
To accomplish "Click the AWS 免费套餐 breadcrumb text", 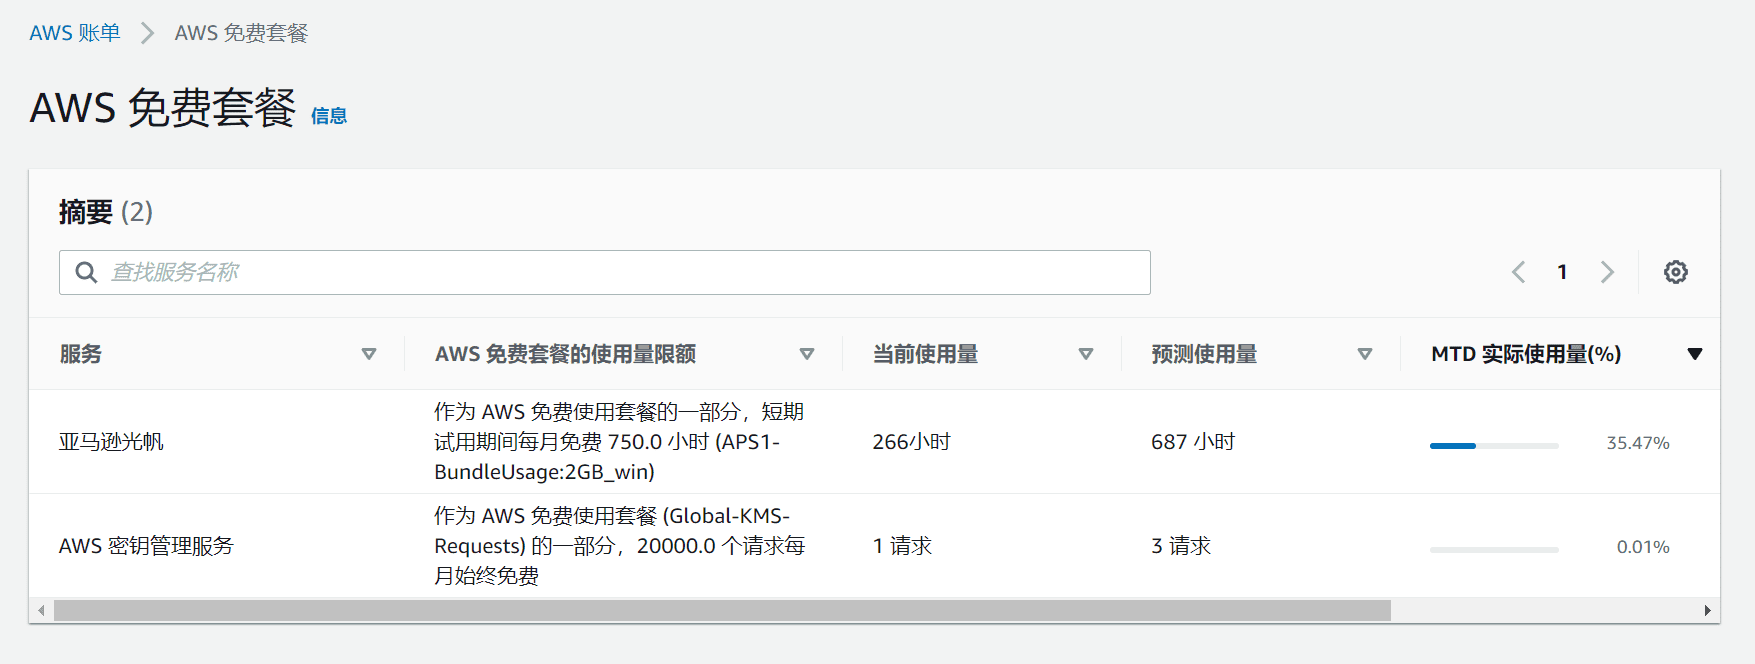I will coord(241,33).
